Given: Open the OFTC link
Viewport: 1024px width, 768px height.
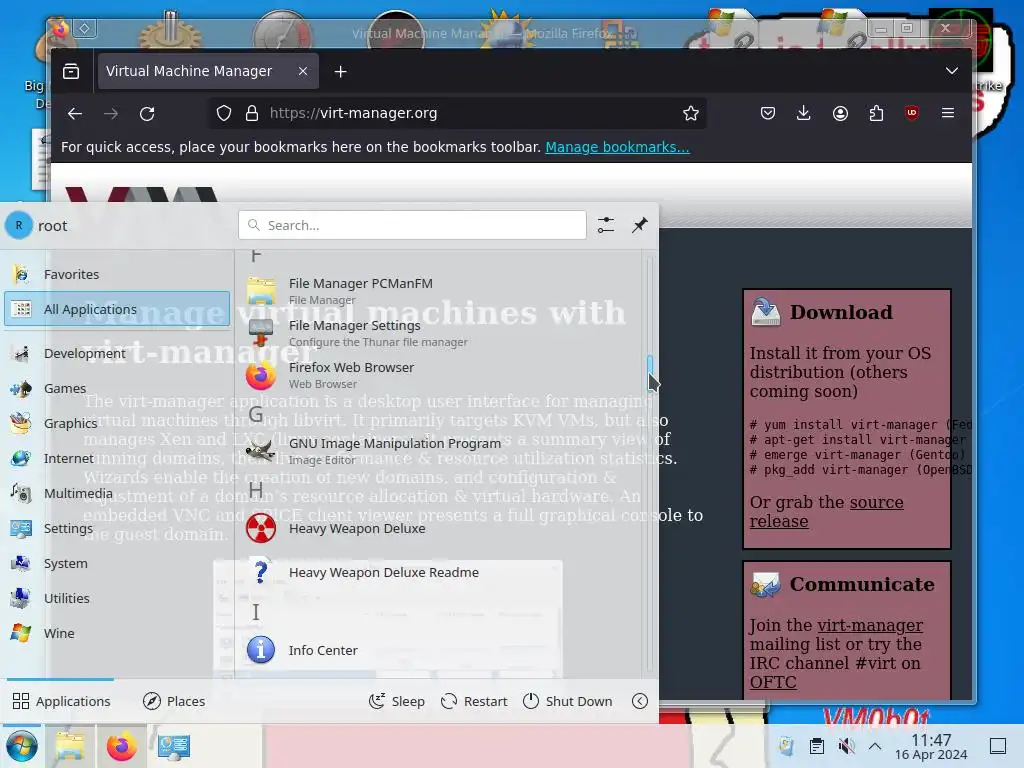Looking at the screenshot, I should (x=773, y=682).
